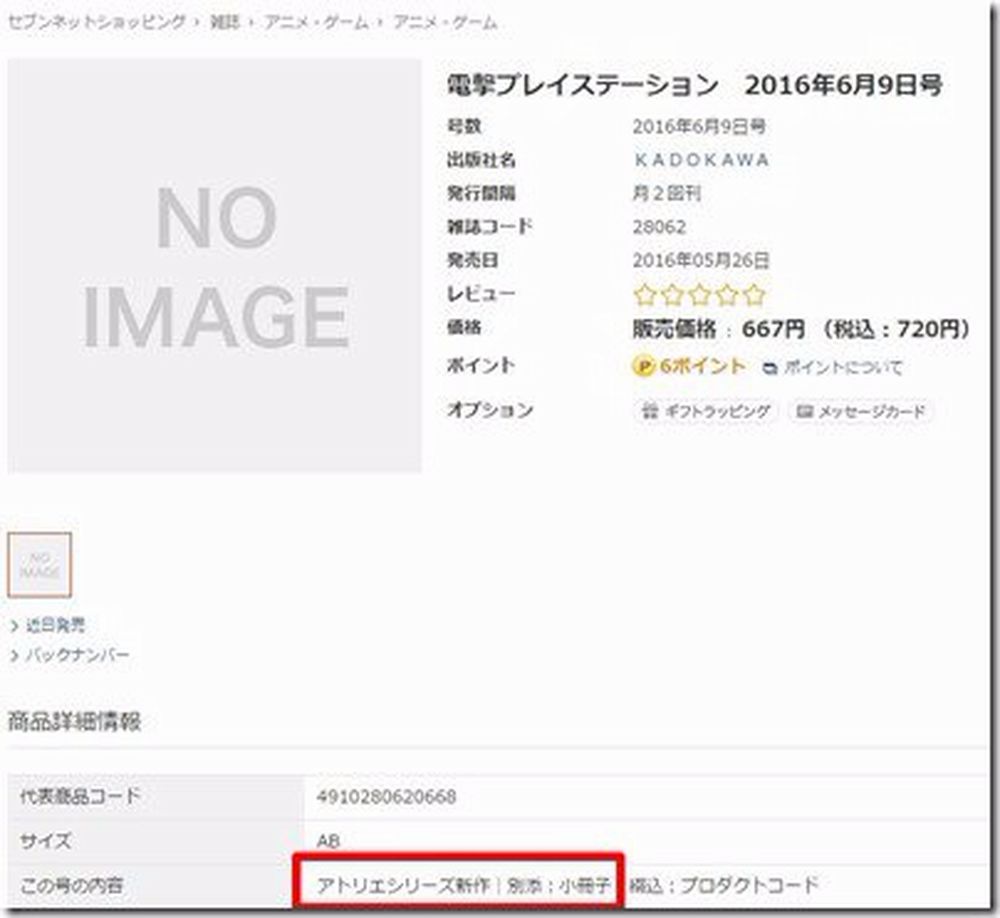The width and height of the screenshot is (1000, 918).
Task: Select the メッセージカード option button
Action: (860, 411)
